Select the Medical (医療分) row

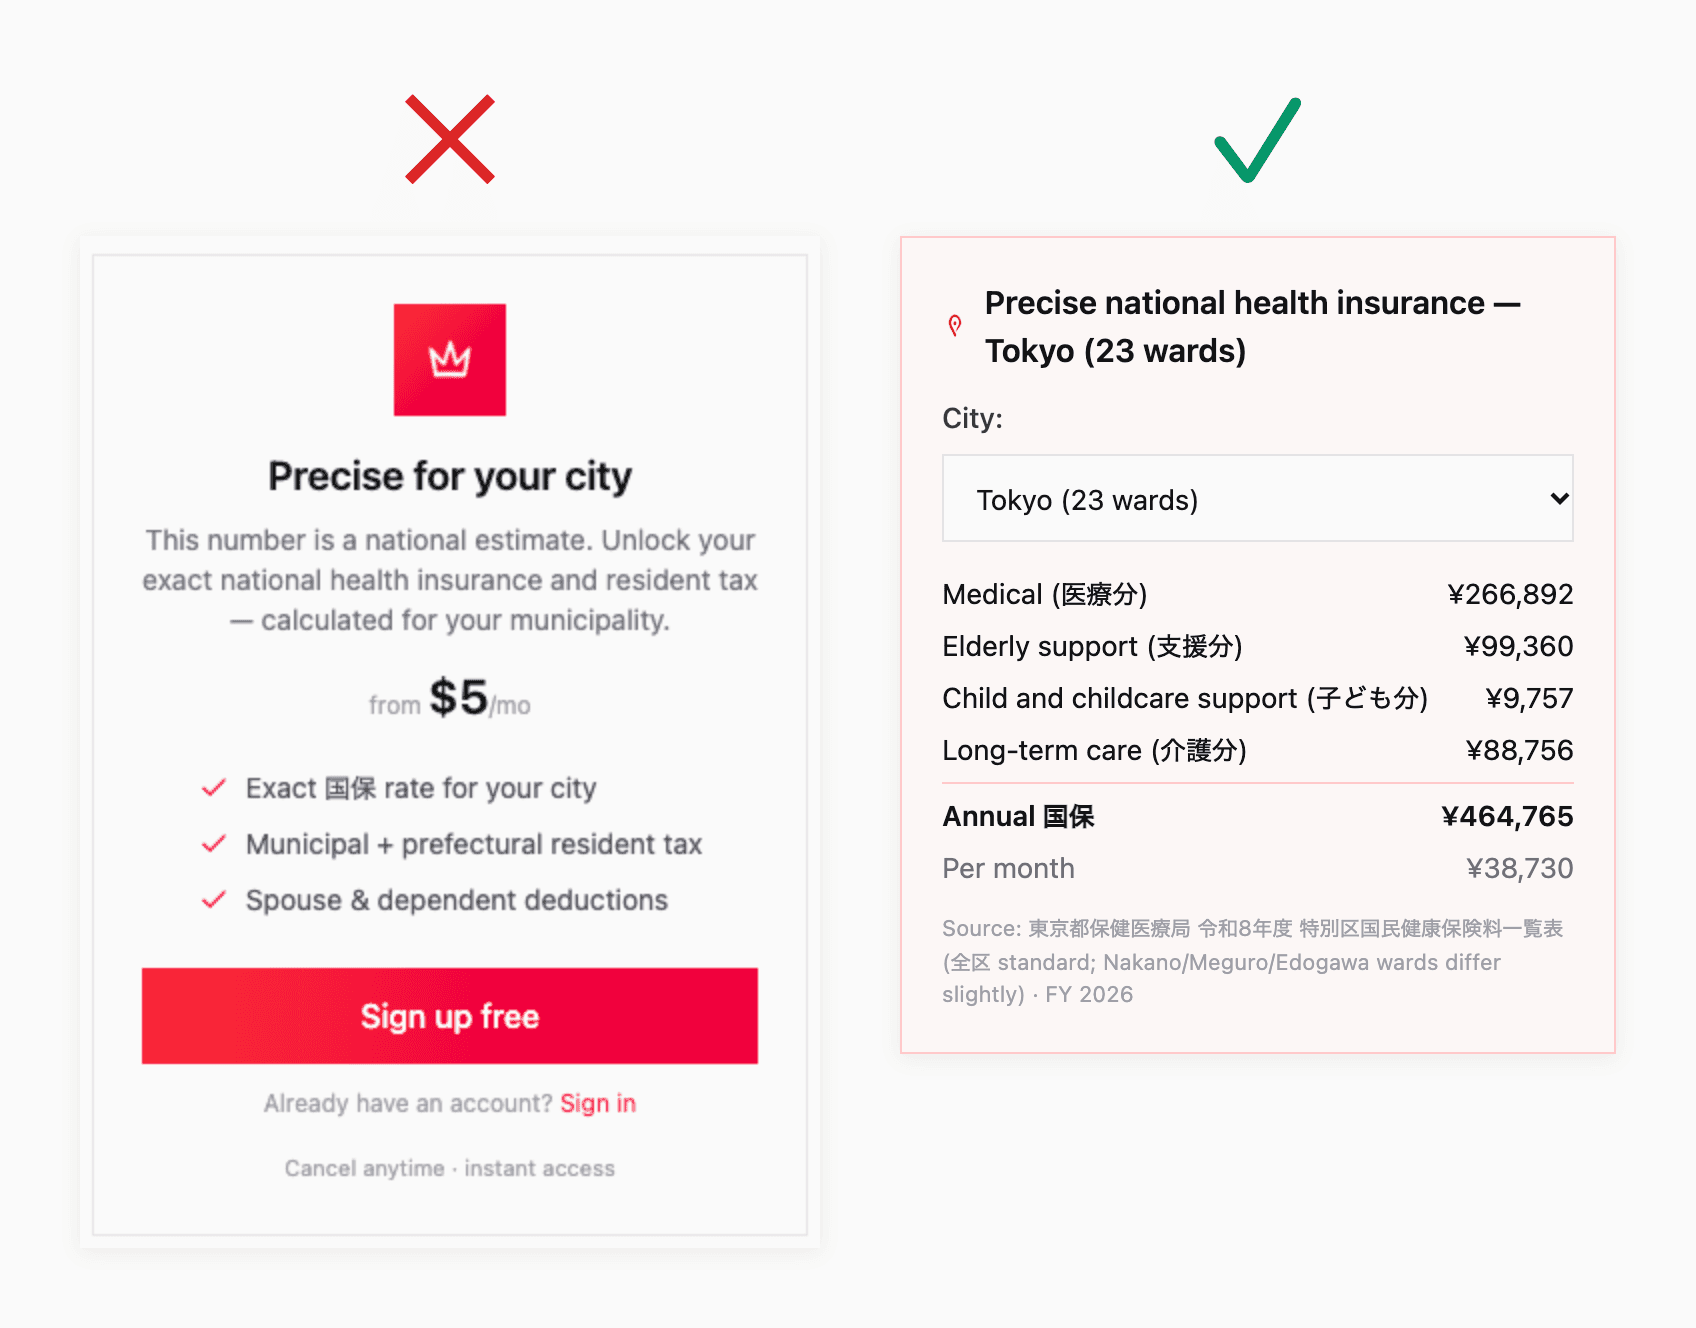1258,594
